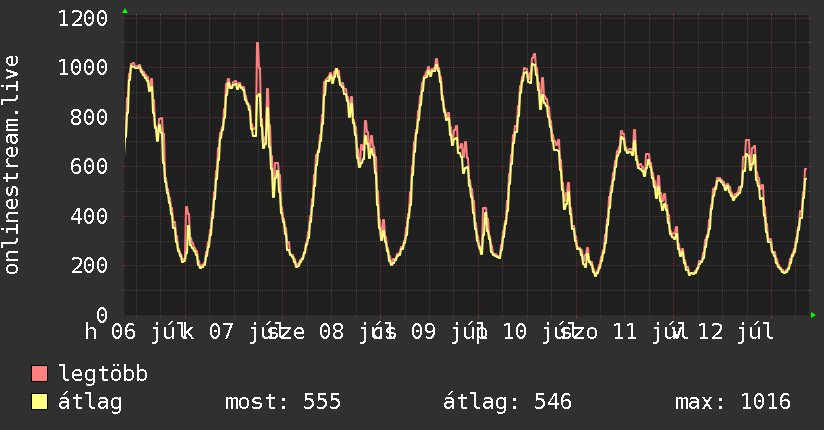Click the 1000 y-axis label
Image resolution: width=824 pixels, height=430 pixels.
click(83, 68)
